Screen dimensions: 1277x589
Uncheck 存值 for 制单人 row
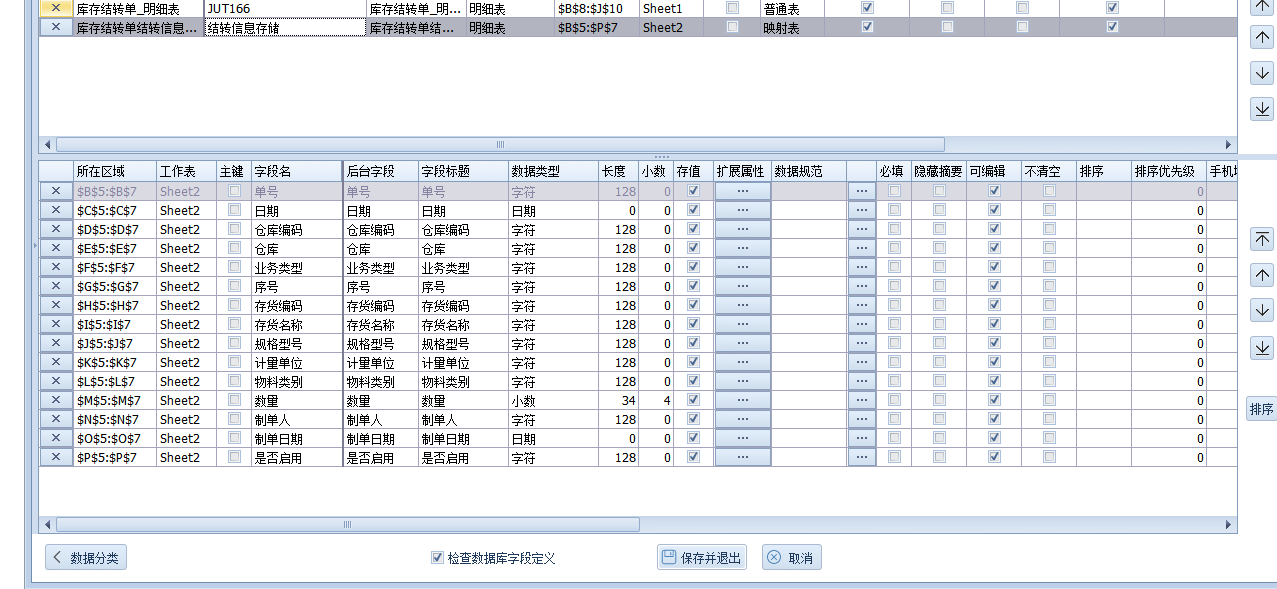(693, 419)
